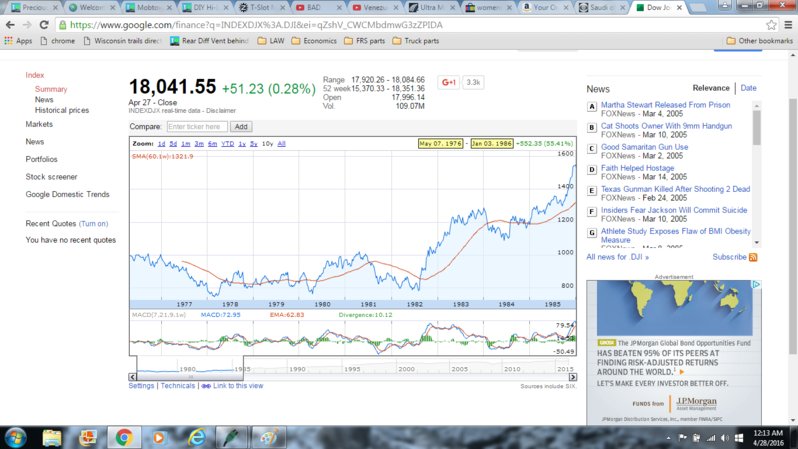The width and height of the screenshot is (798, 449).
Task: Open File Explorer from taskbar
Action: (52, 437)
